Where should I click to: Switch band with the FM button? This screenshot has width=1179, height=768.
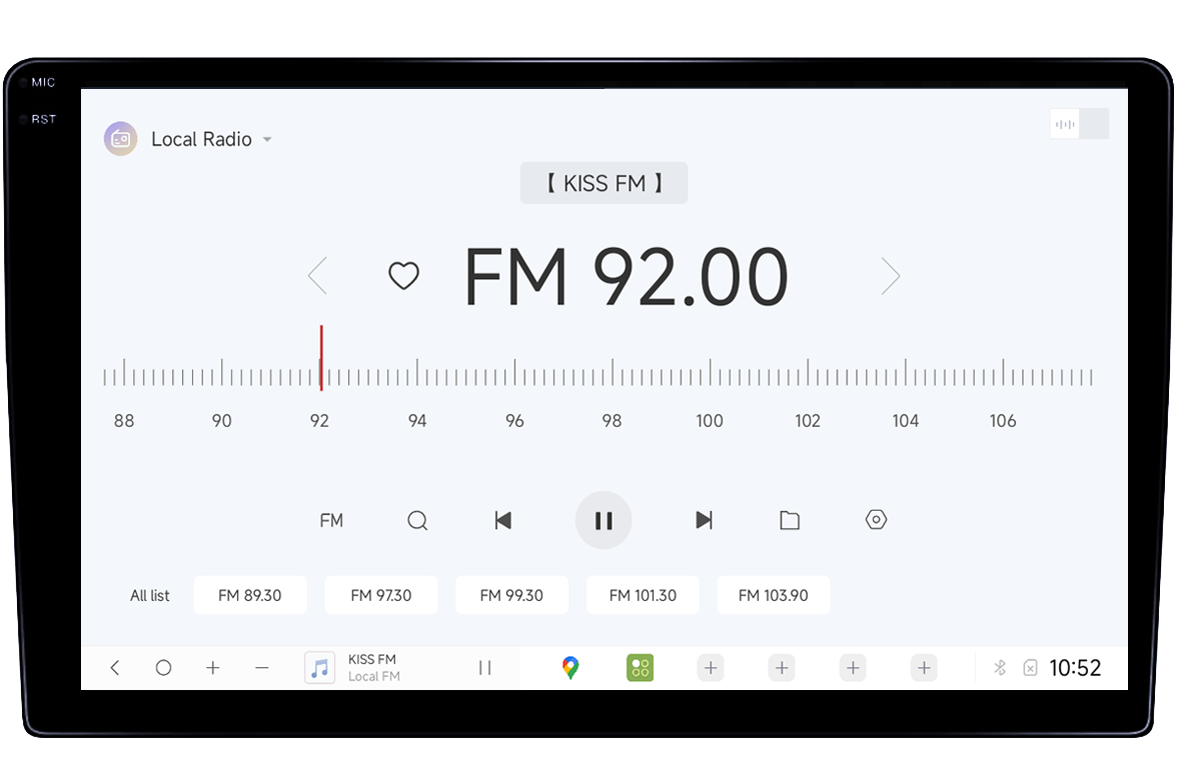pyautogui.click(x=332, y=521)
